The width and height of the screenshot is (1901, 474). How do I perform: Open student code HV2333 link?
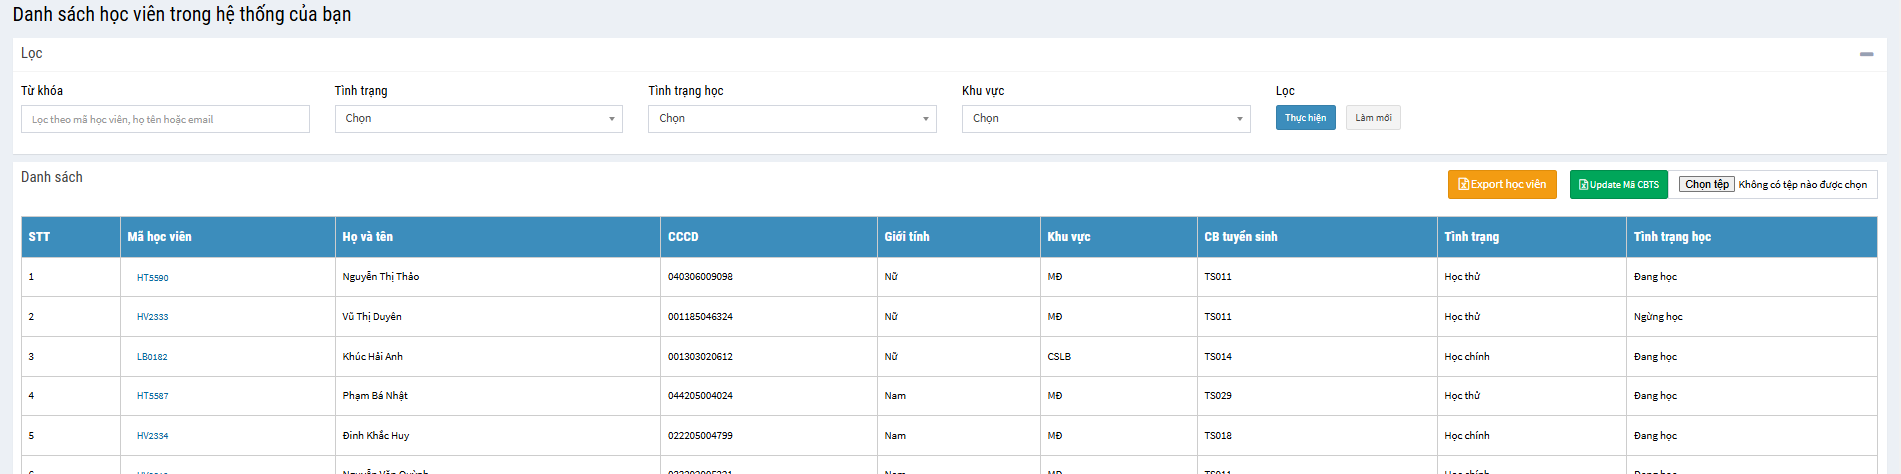tap(153, 317)
